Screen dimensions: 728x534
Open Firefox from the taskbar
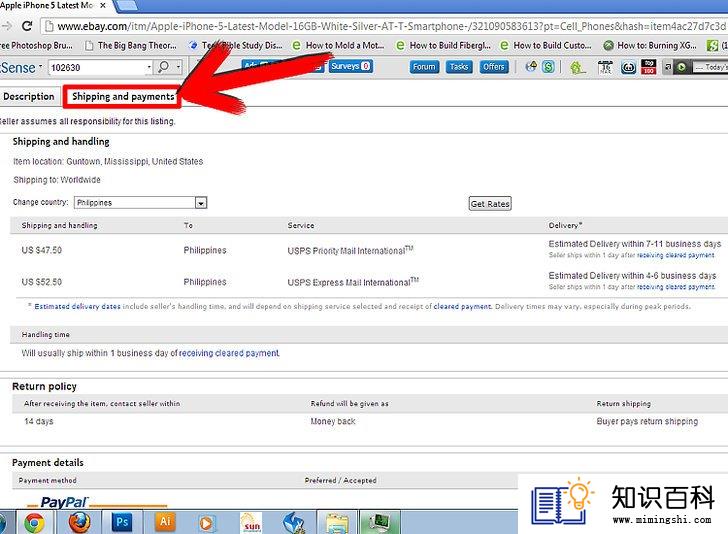pos(80,522)
